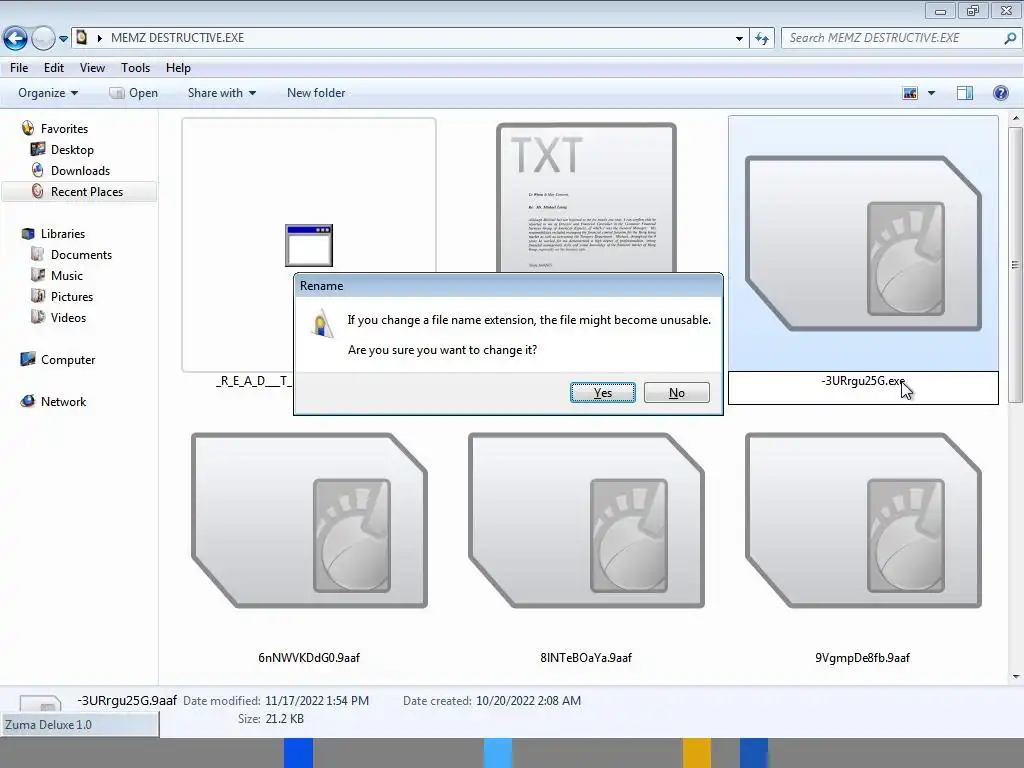Click the search magnifier icon
This screenshot has width=1024, height=768.
pyautogui.click(x=1010, y=38)
